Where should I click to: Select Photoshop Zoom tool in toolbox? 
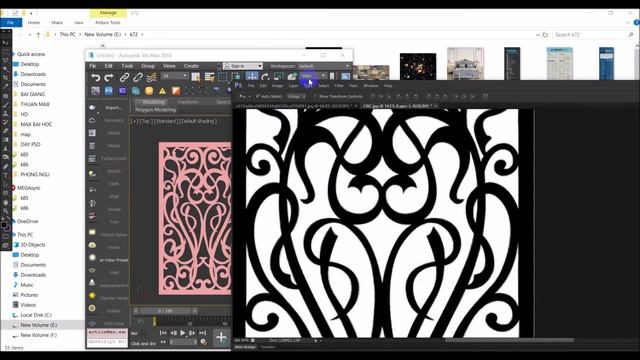(5, 211)
